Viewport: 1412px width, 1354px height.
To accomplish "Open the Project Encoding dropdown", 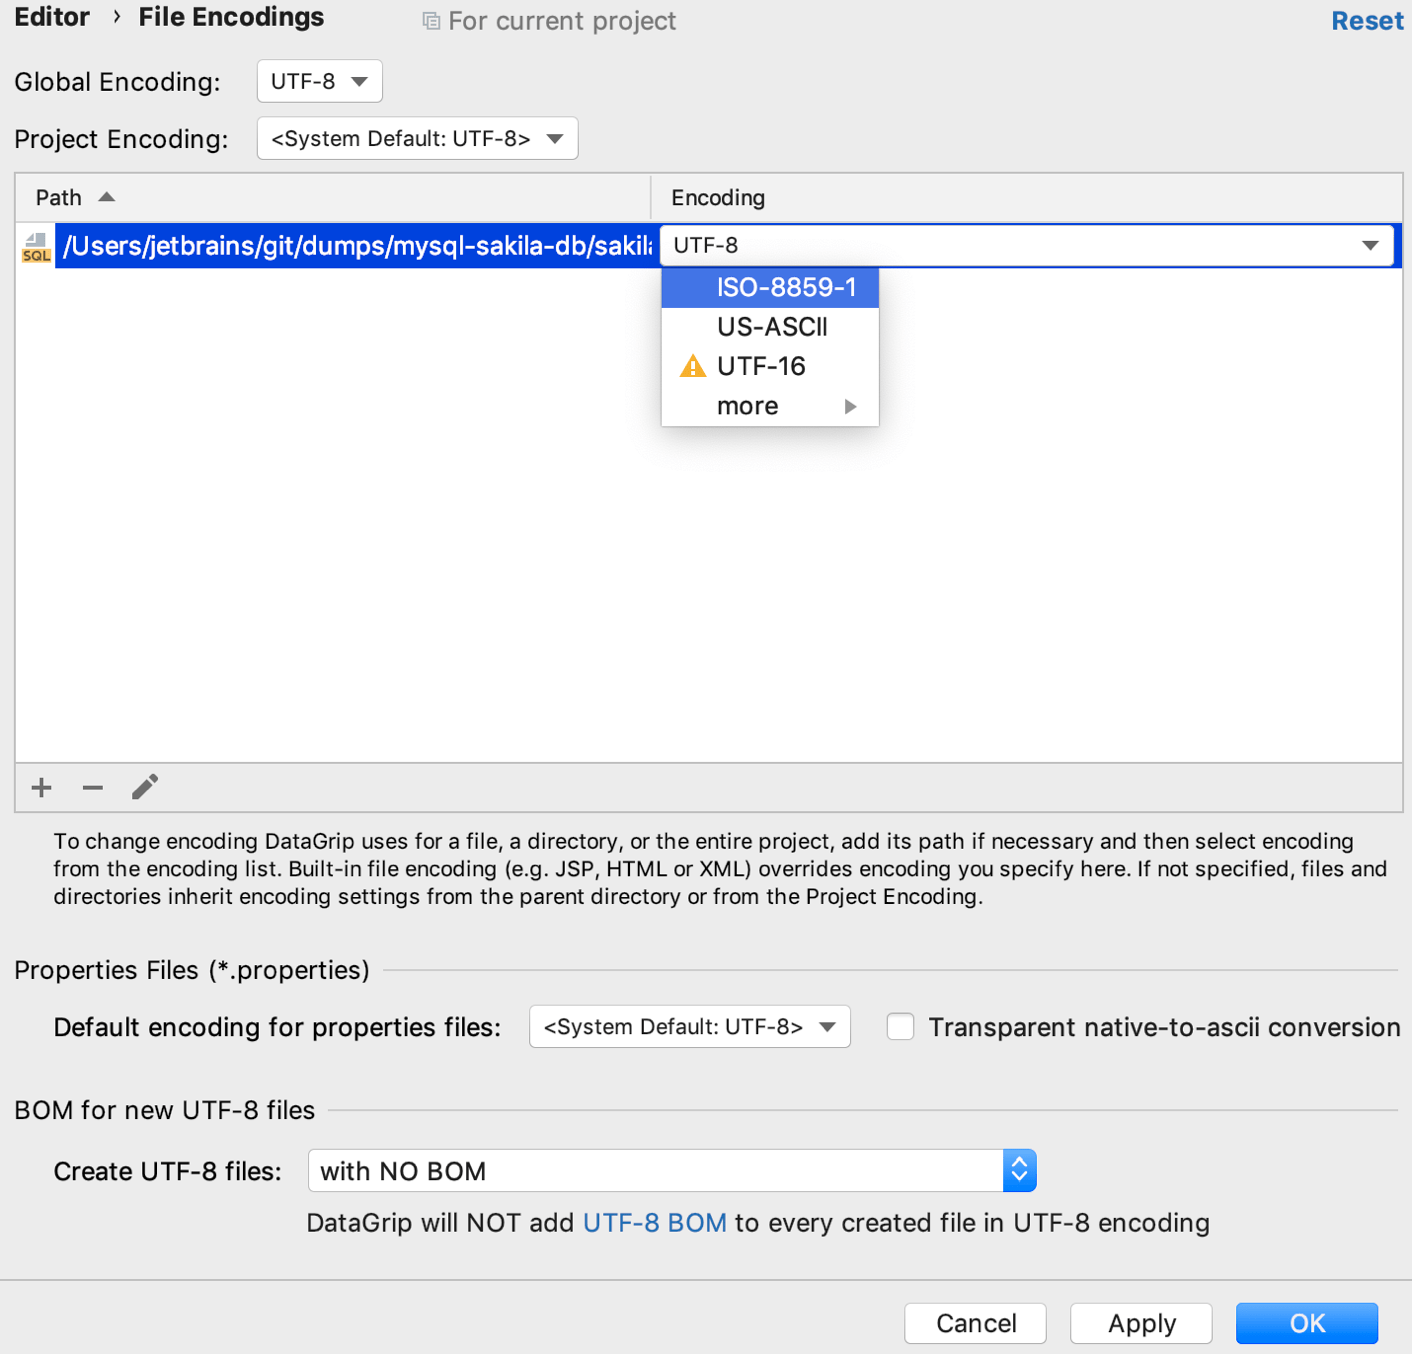I will 417,138.
